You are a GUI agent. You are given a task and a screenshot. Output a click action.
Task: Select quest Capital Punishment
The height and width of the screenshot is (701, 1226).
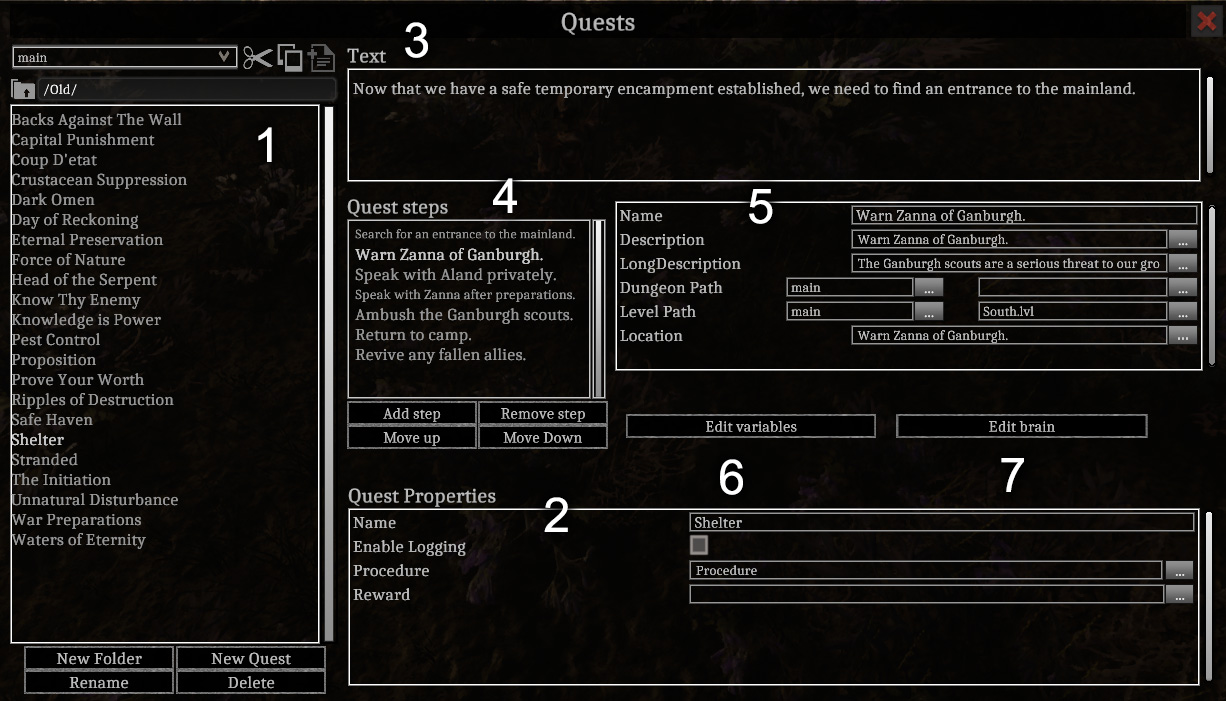(83, 140)
